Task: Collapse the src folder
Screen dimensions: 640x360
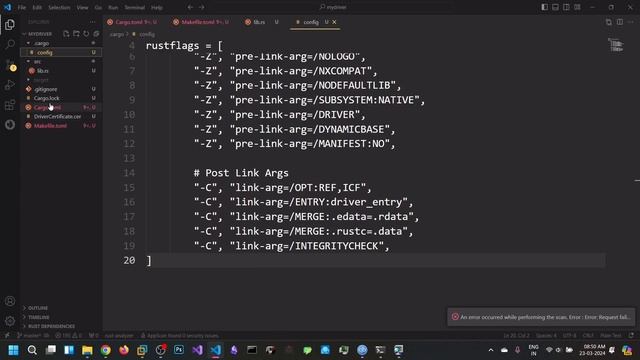Action: pos(60,62)
